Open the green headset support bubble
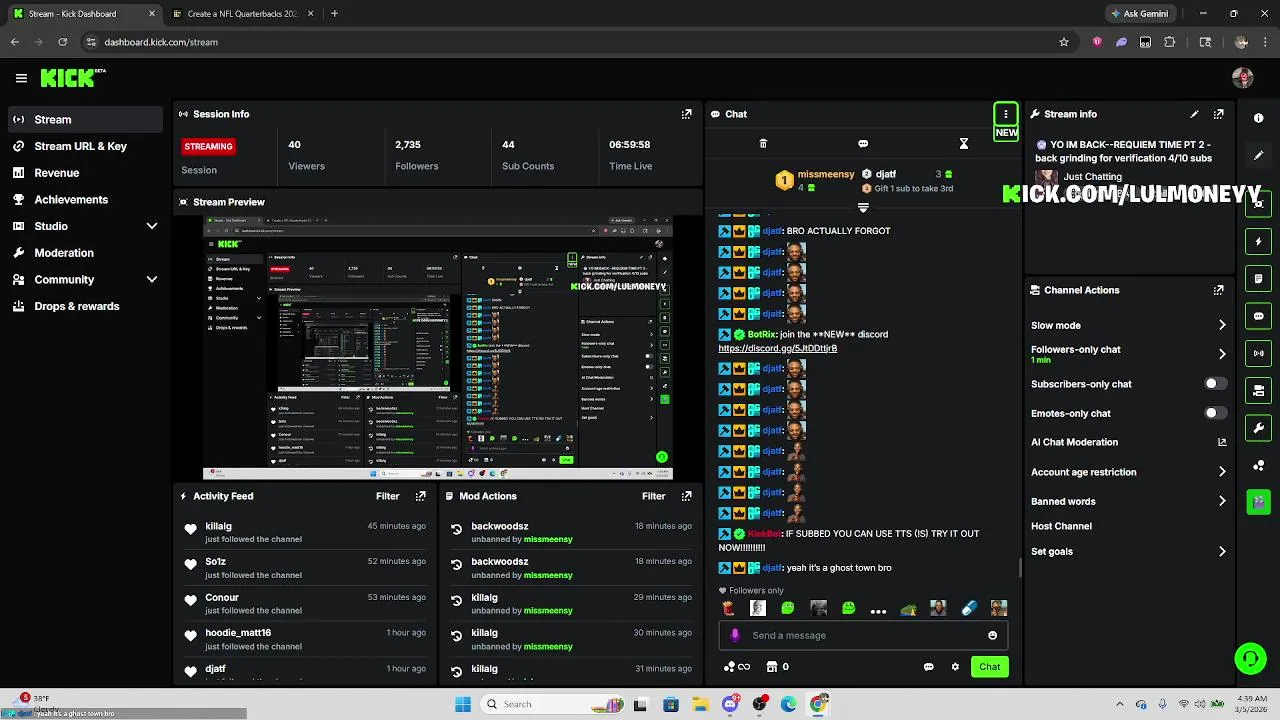This screenshot has height=720, width=1280. point(1250,658)
